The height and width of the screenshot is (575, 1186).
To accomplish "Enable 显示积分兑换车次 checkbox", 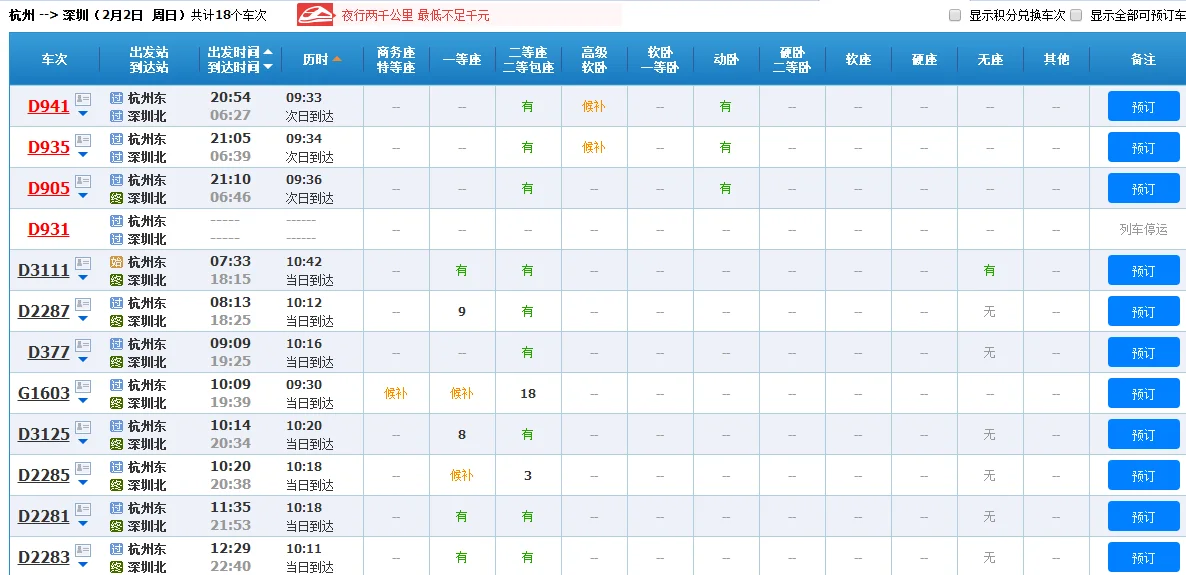I will (955, 15).
